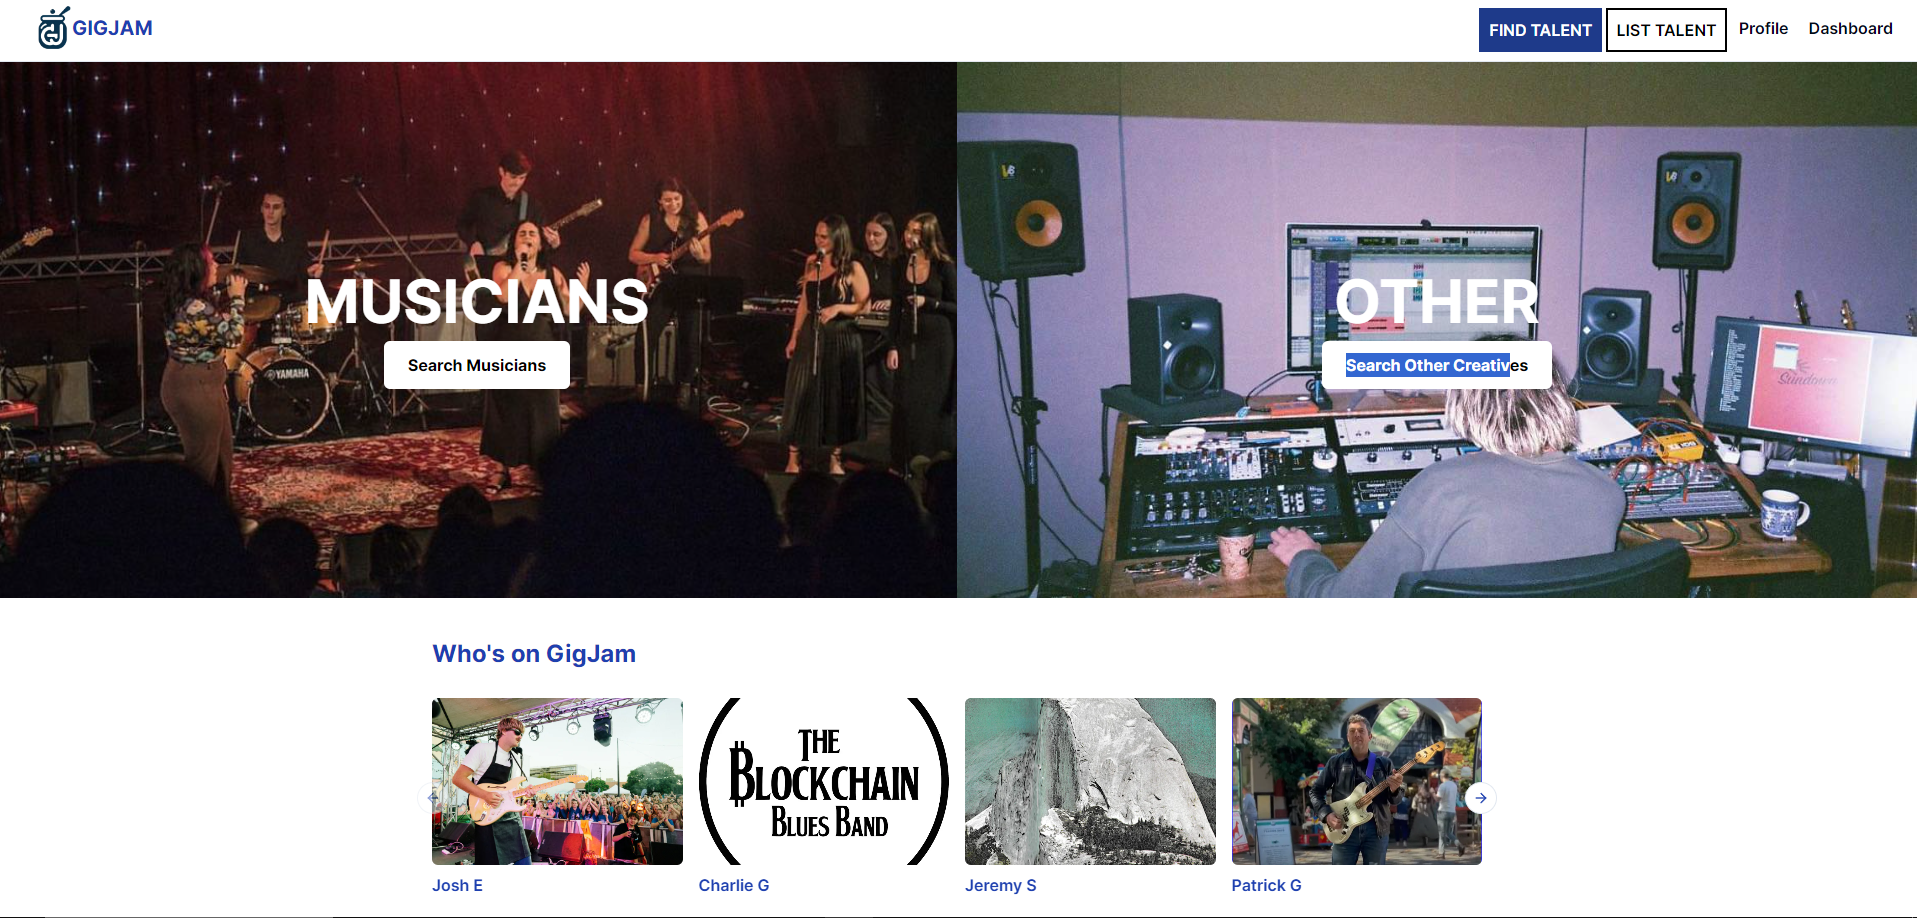Open the FIND TALENT button
1917x918 pixels.
(x=1540, y=30)
